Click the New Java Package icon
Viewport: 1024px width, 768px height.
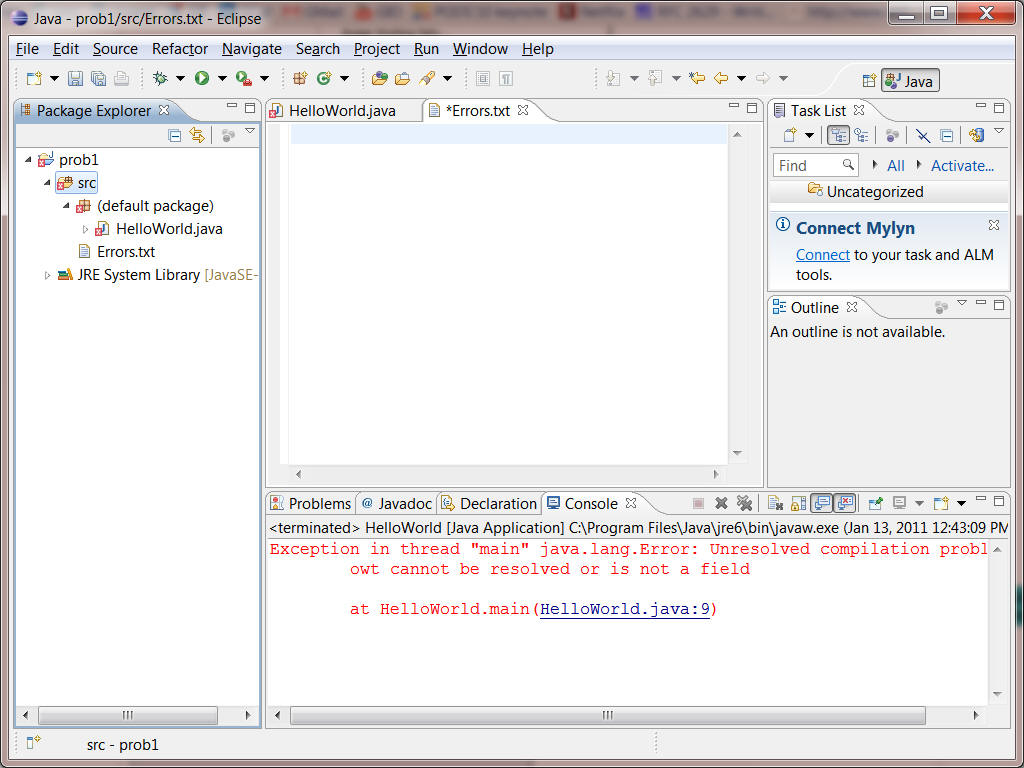(300, 78)
